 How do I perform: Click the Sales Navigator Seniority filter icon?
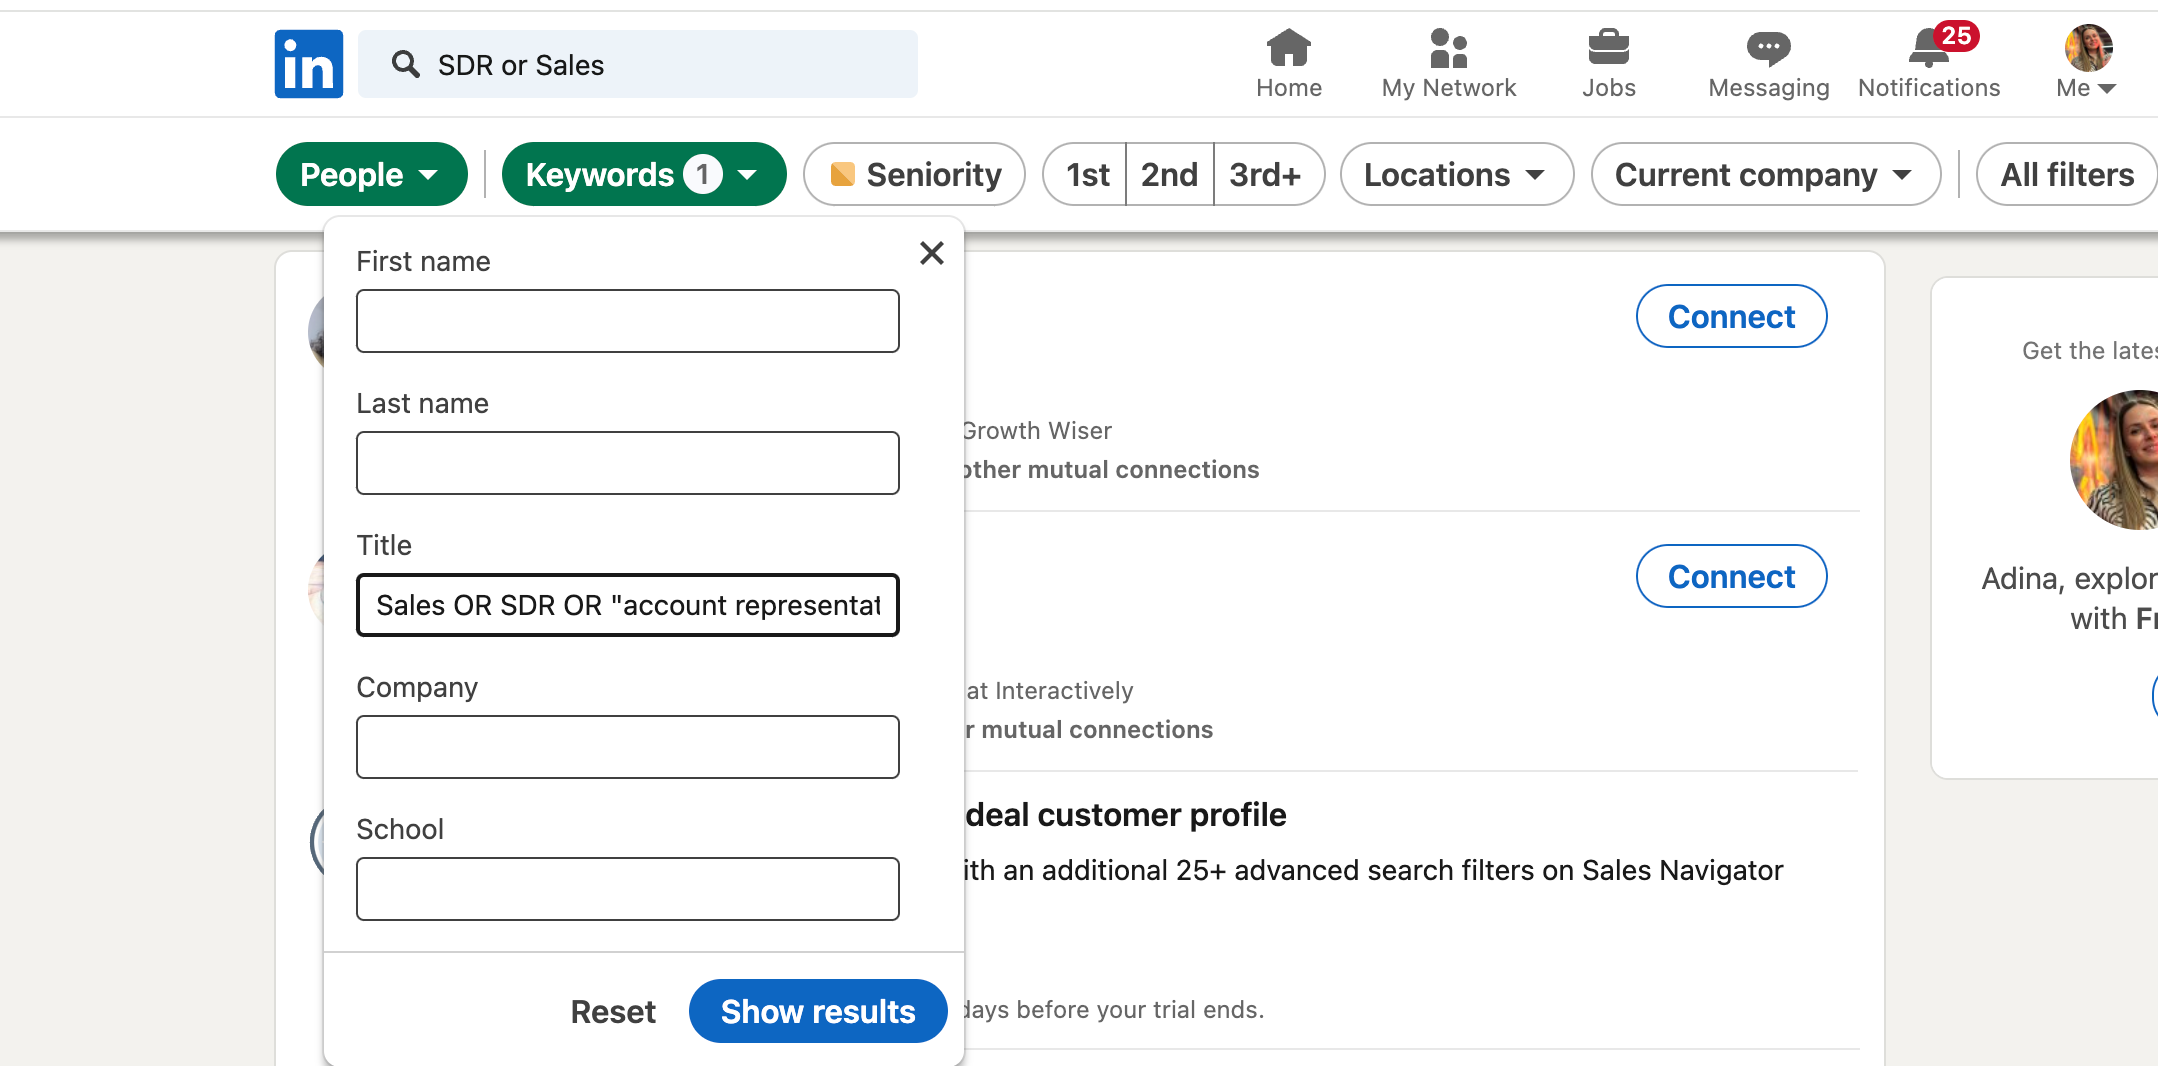click(x=843, y=173)
